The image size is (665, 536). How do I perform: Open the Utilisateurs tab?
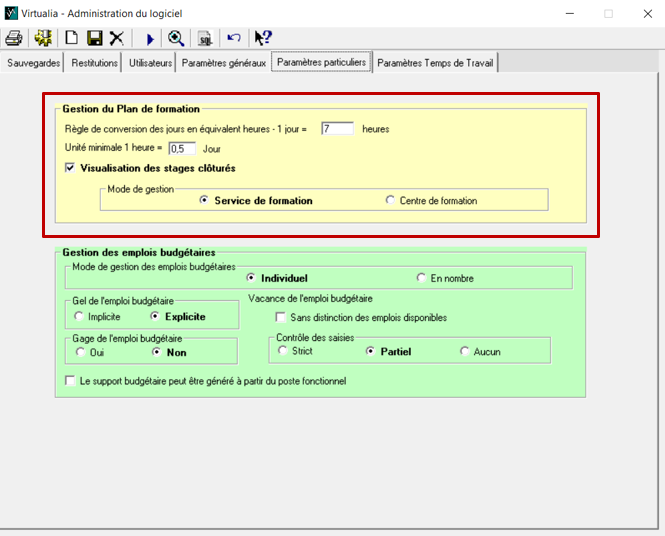coord(150,63)
